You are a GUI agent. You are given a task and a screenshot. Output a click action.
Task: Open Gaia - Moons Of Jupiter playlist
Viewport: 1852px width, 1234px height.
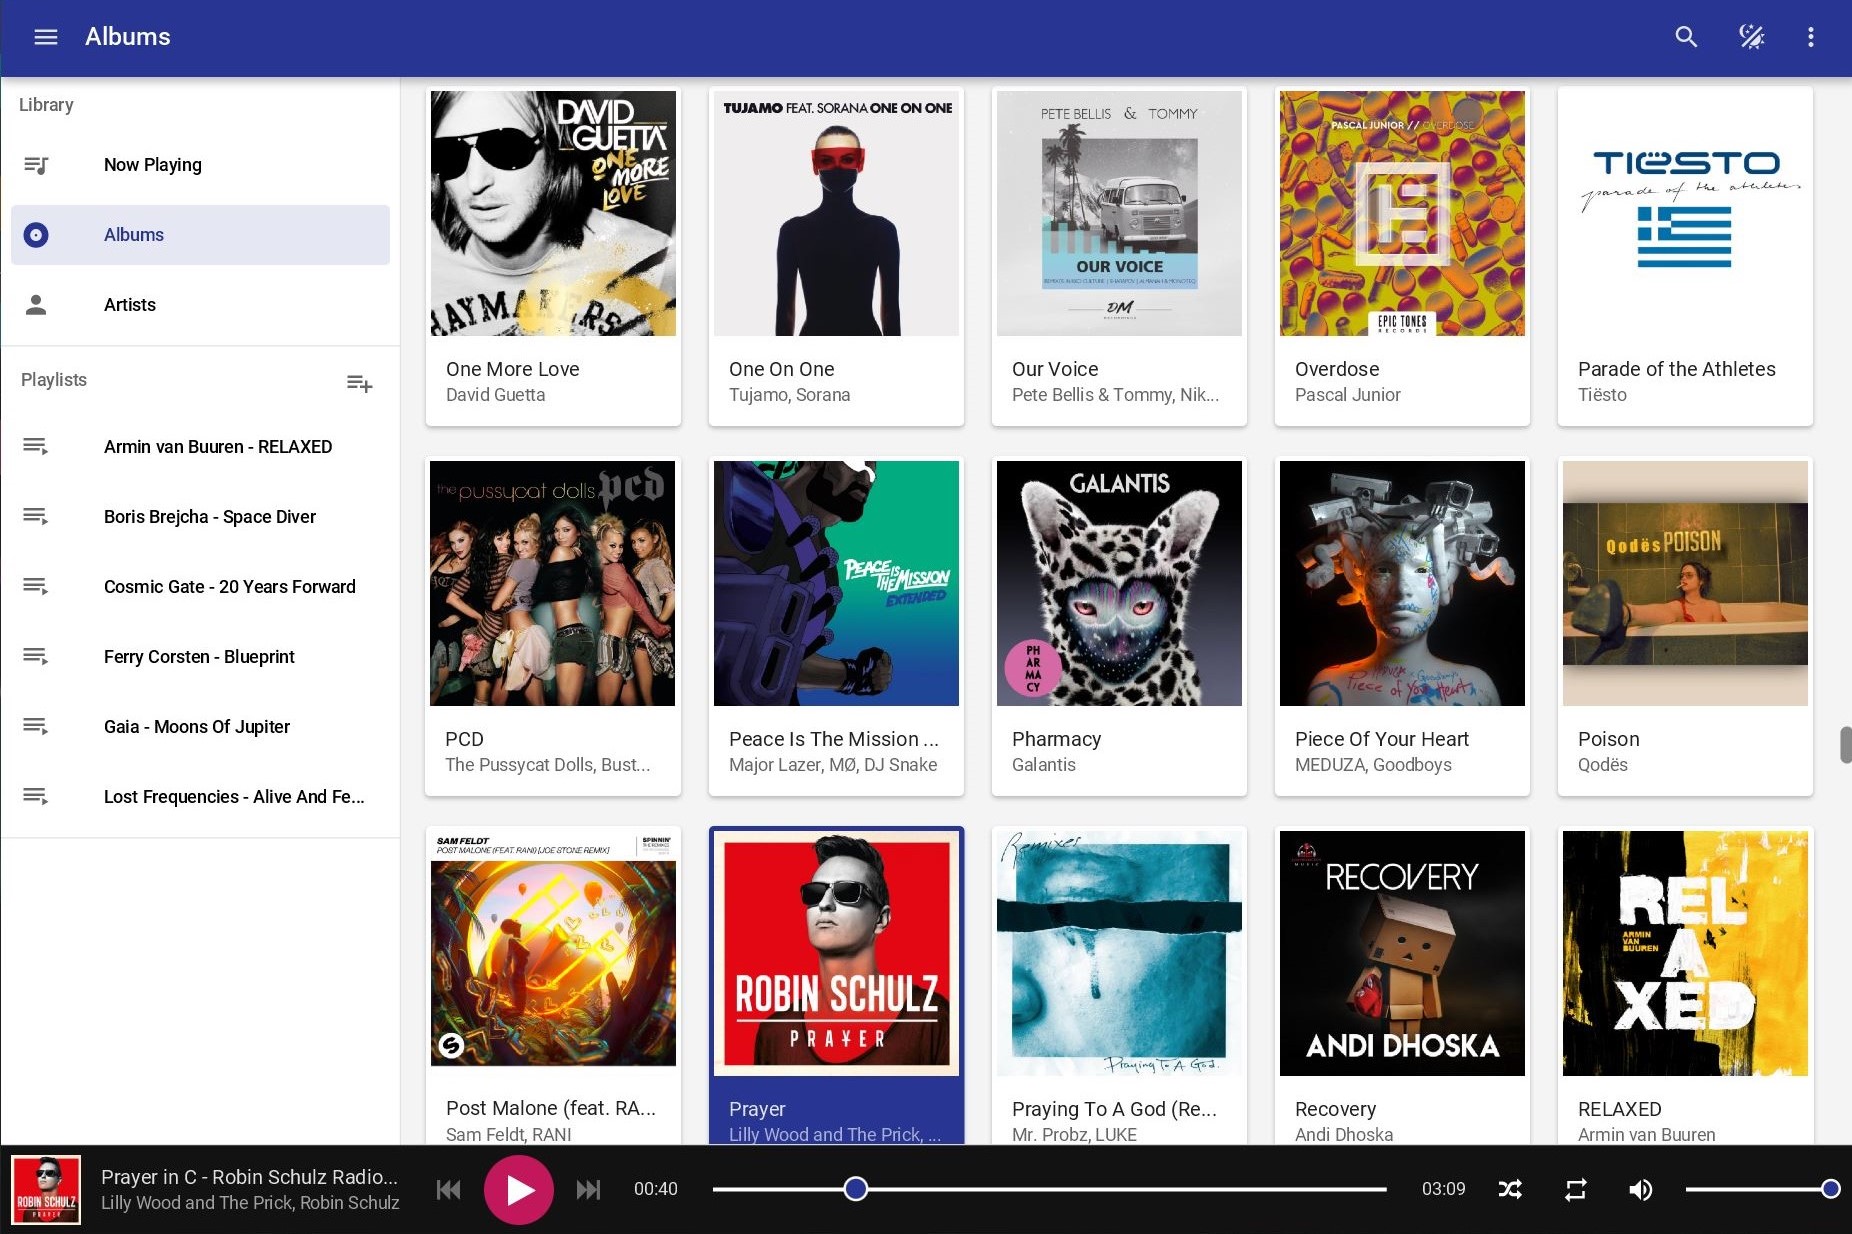[x=200, y=726]
